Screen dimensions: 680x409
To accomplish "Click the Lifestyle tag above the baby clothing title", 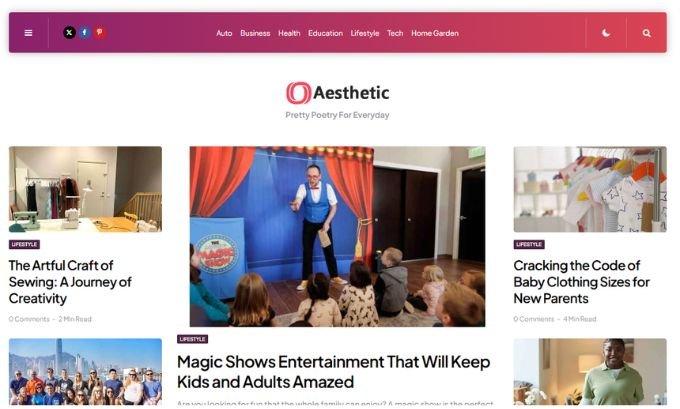I will 529,245.
